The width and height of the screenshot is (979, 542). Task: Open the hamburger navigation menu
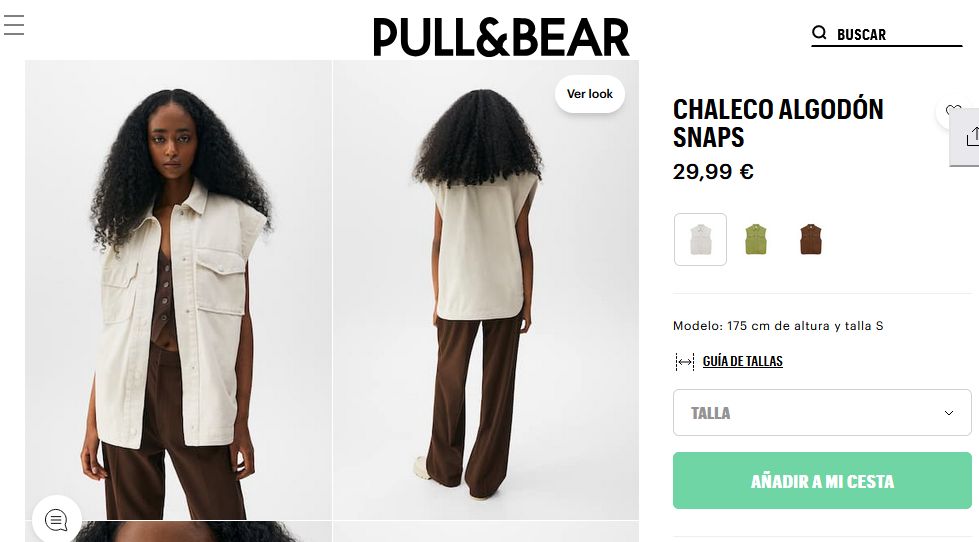[x=14, y=25]
